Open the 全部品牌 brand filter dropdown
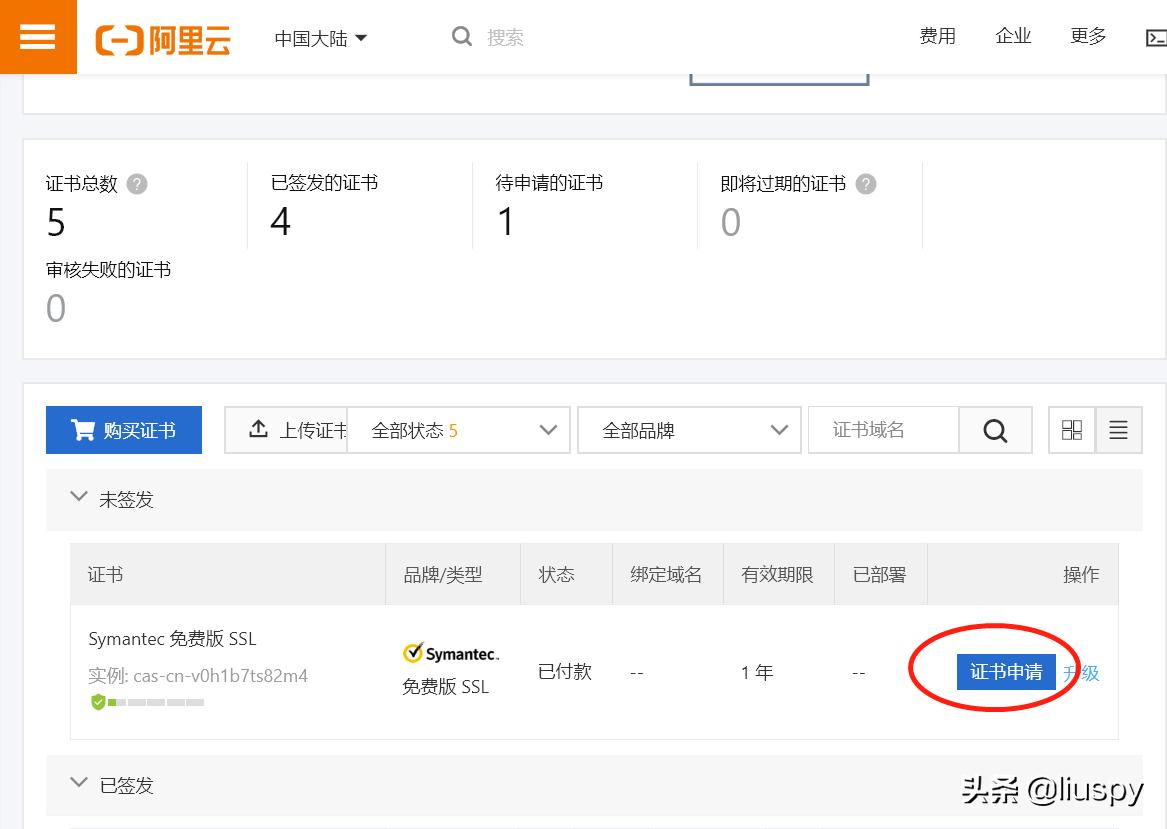This screenshot has height=829, width=1167. pos(689,429)
